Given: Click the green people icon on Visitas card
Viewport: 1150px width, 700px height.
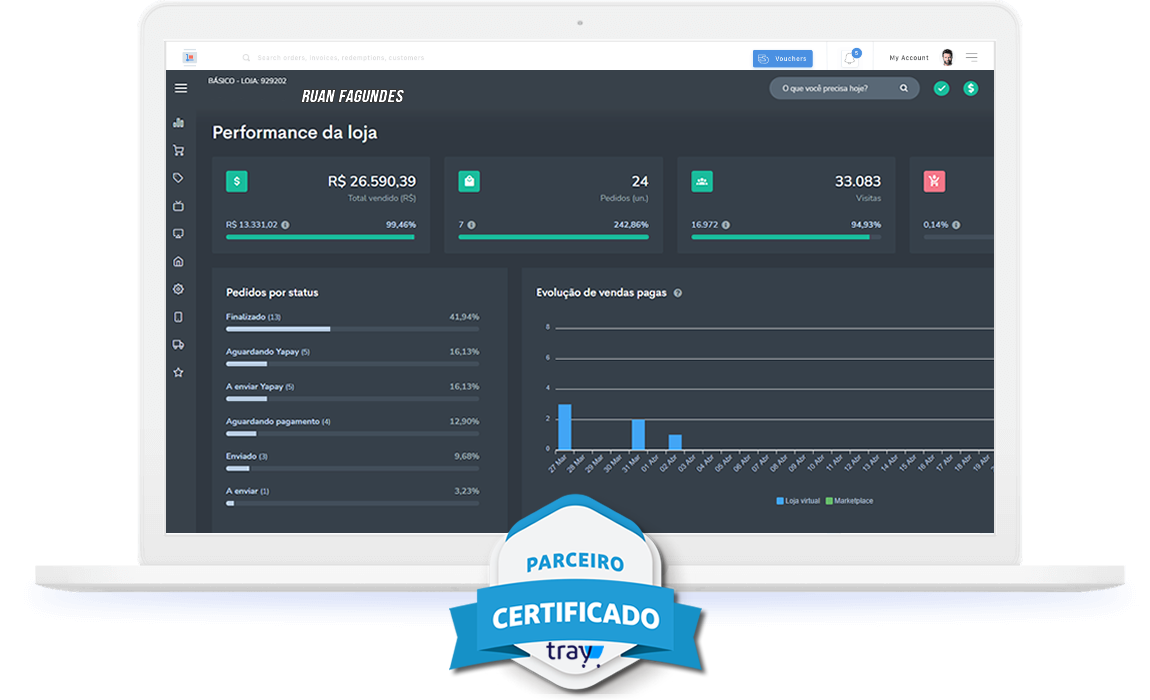Looking at the screenshot, I should point(702,181).
